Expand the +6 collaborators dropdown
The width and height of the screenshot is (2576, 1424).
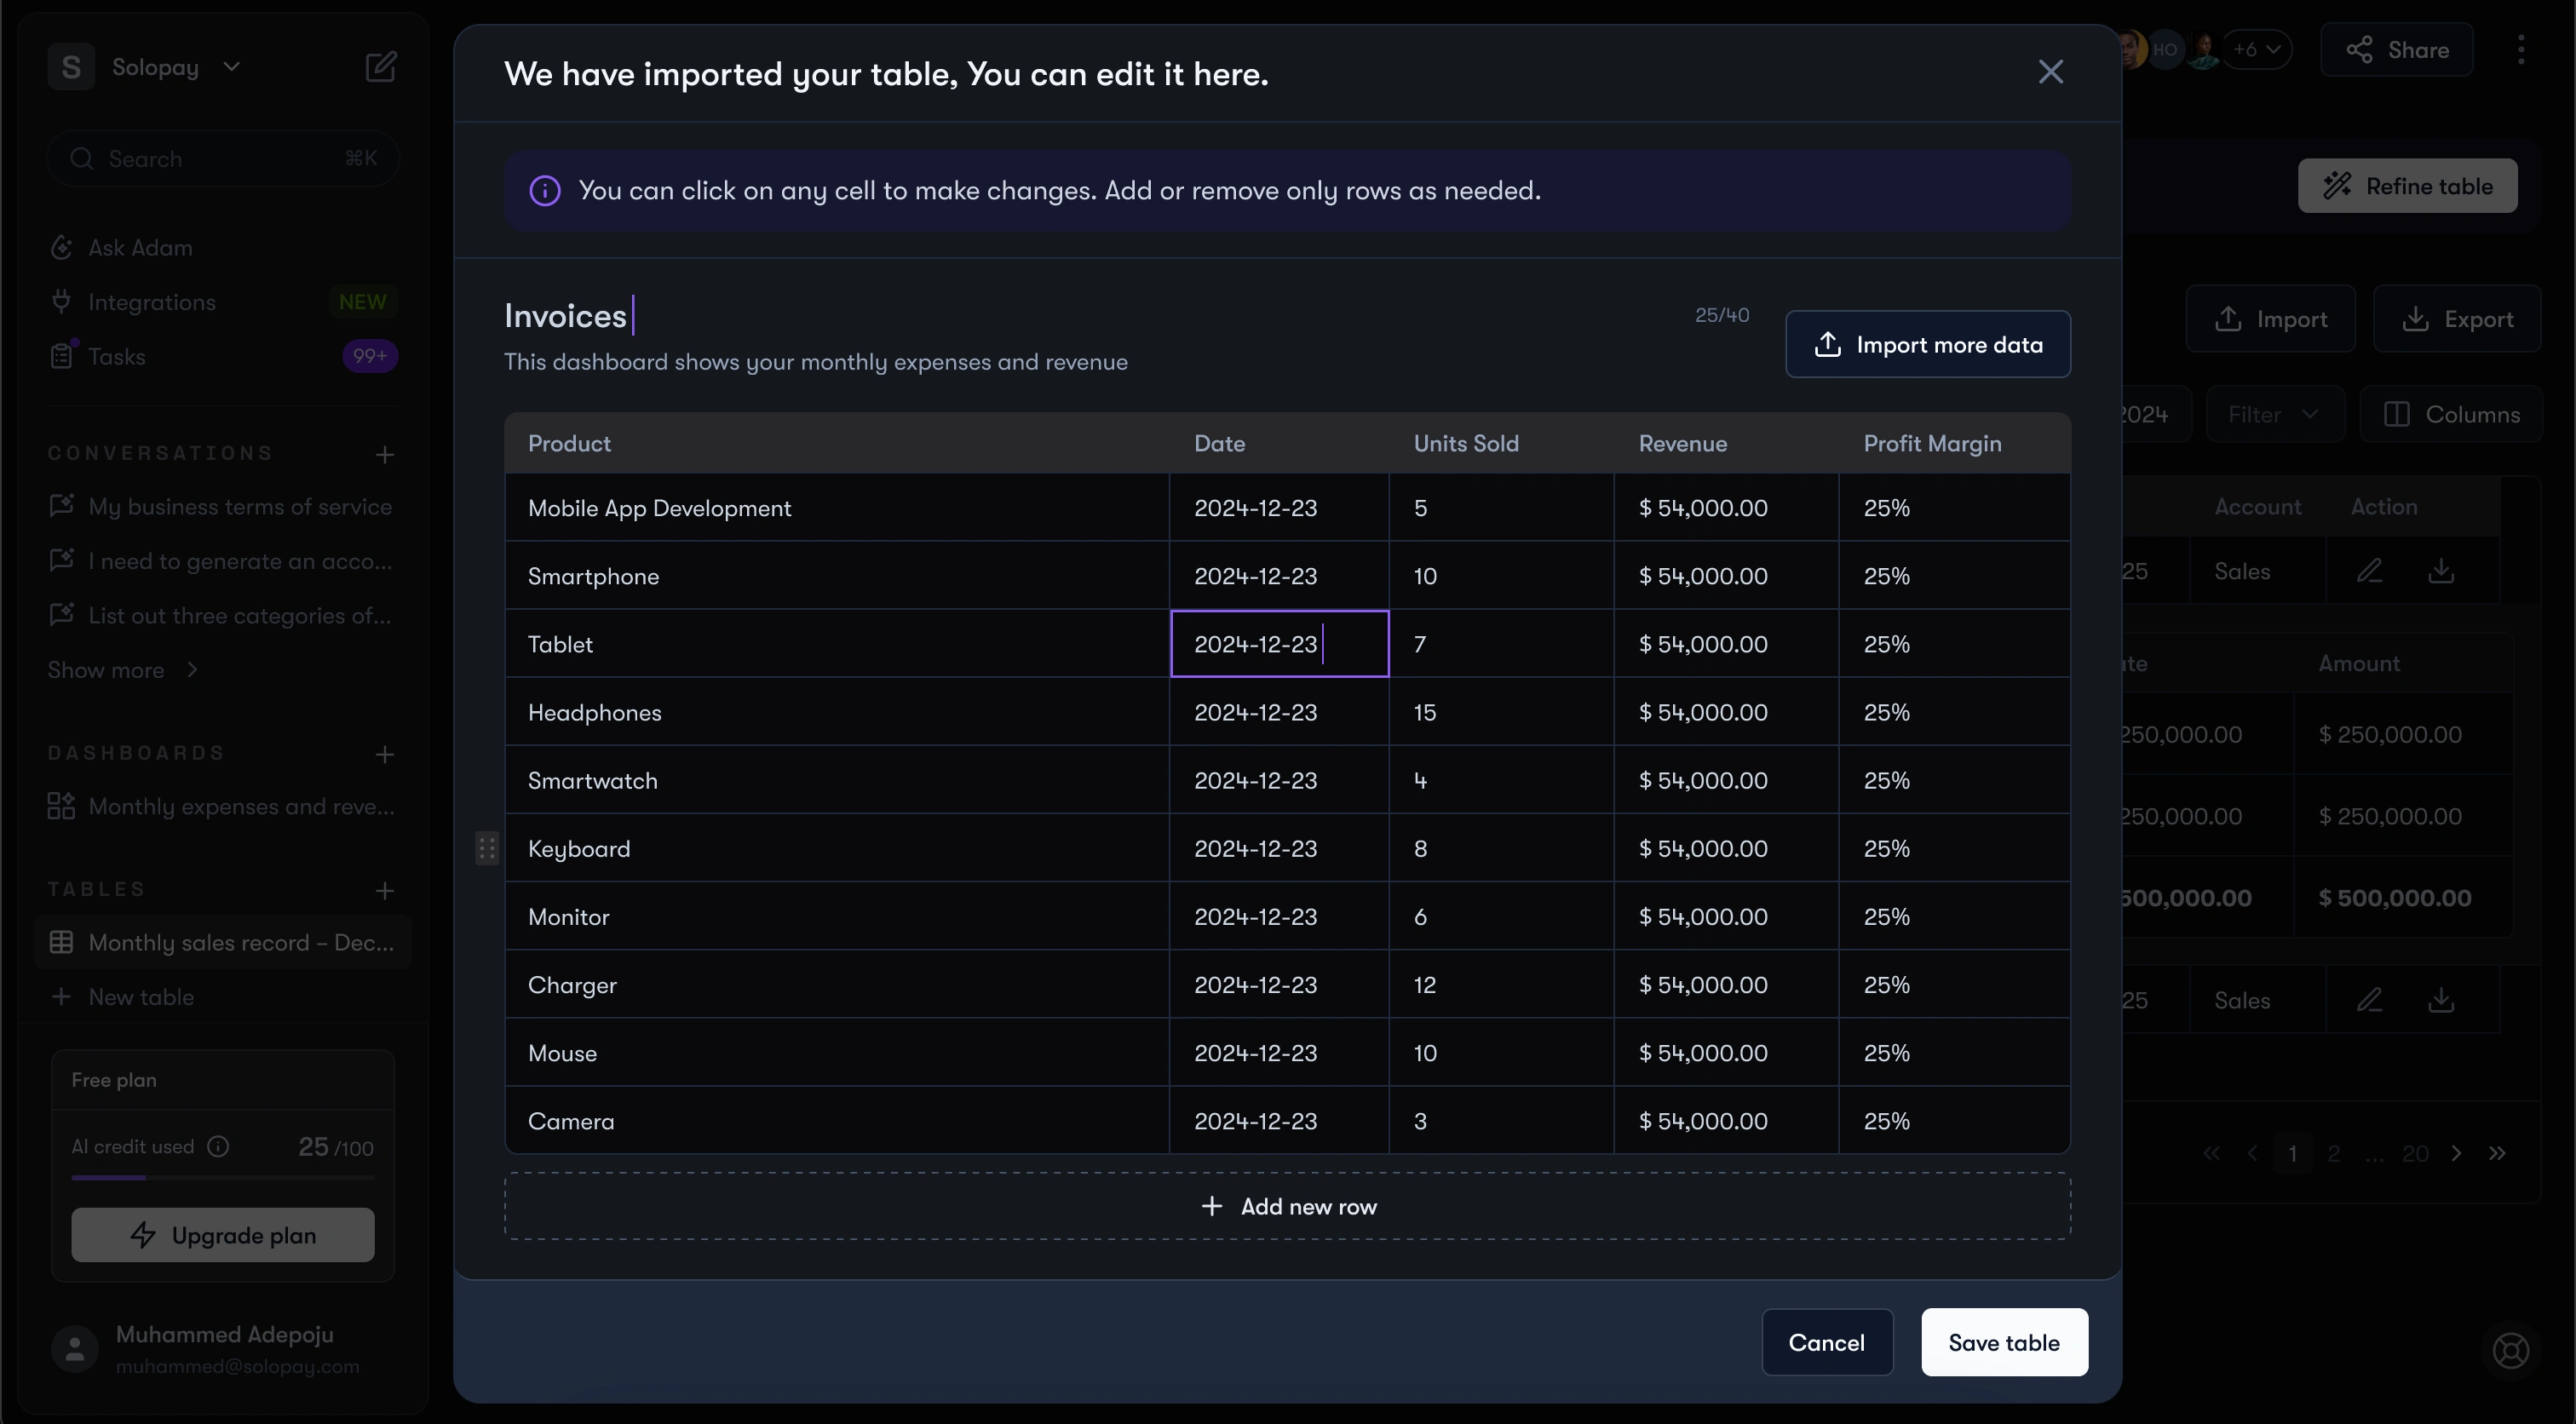point(2257,50)
